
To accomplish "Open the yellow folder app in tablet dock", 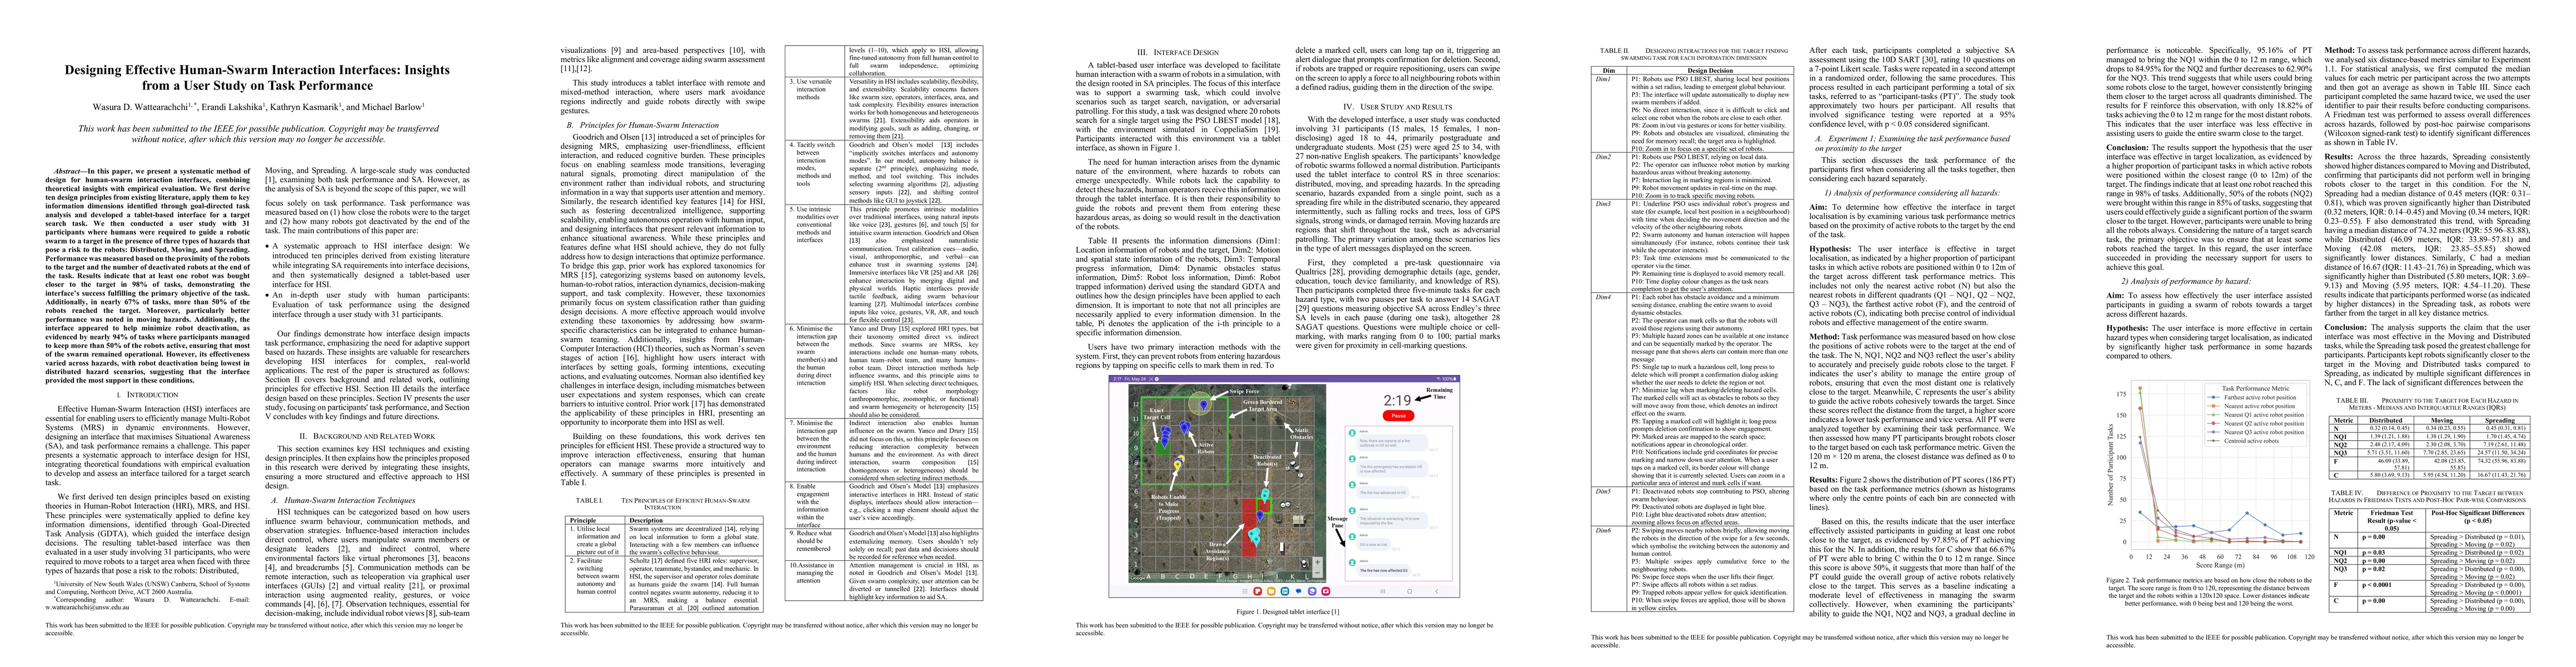I will [x=1271, y=592].
